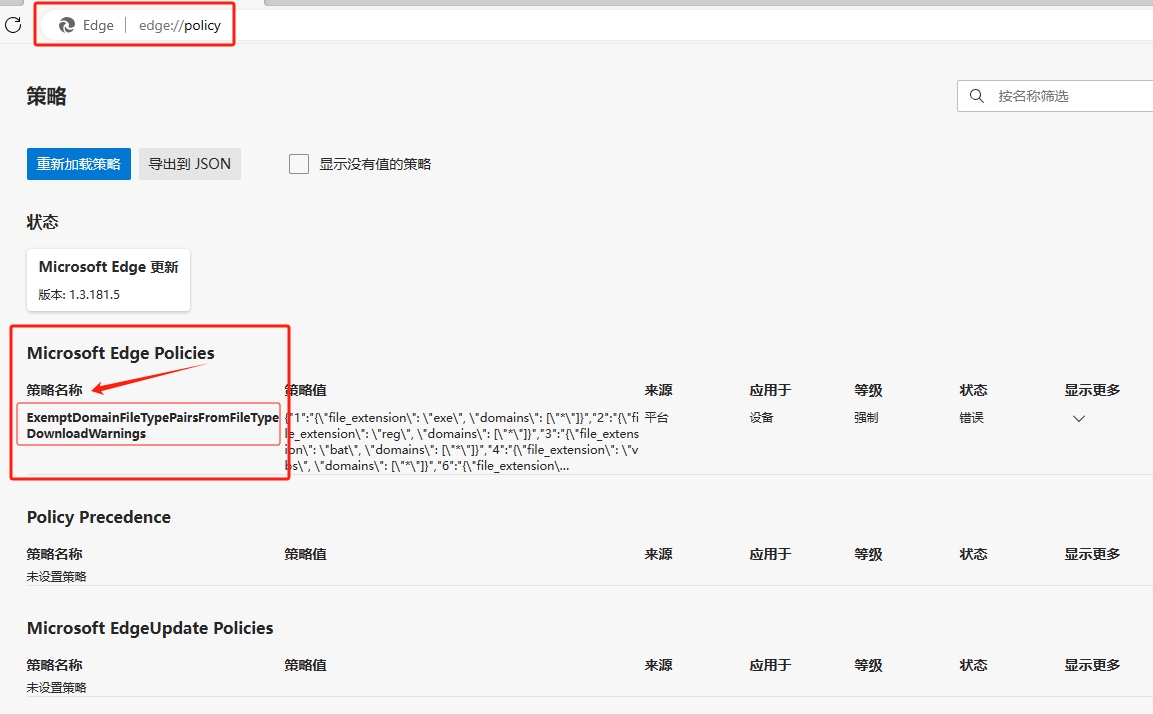This screenshot has height=714, width=1153.
Task: Click 未设置策略 under Policy Precedence
Action: pos(57,576)
